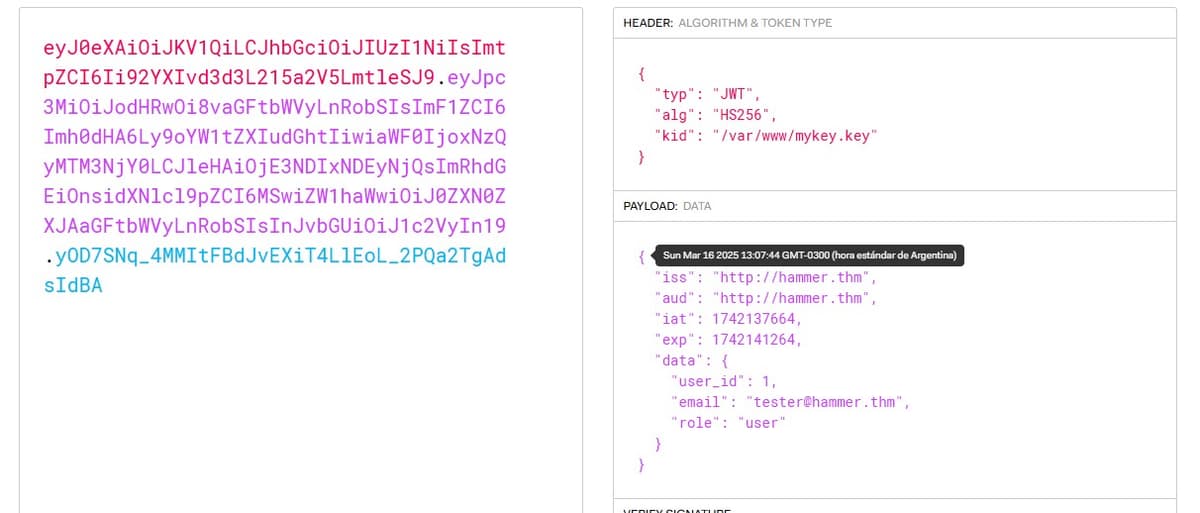
Task: Click the "iss" http://hammer.thm value
Action: 794,277
